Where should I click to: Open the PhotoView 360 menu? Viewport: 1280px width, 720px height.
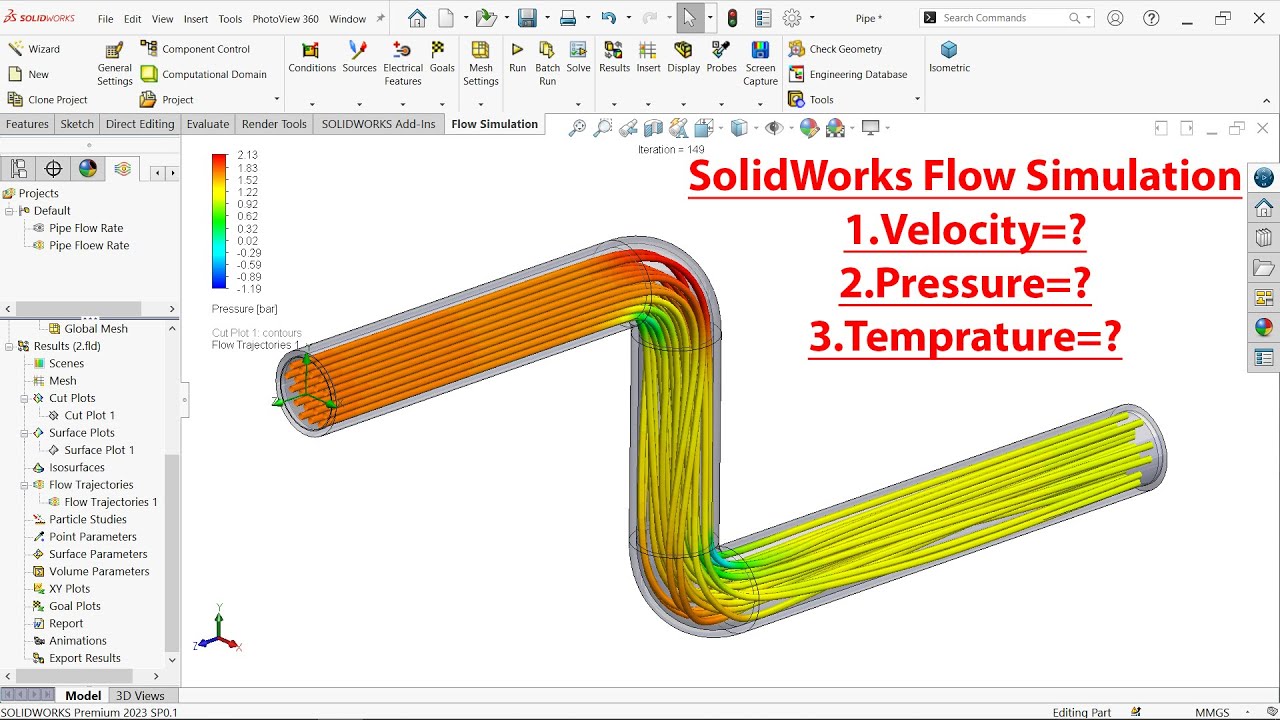pyautogui.click(x=285, y=18)
